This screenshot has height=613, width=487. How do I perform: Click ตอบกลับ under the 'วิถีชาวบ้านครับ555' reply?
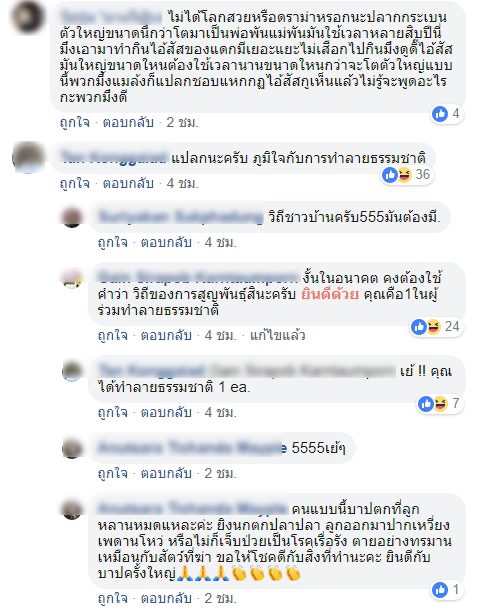pyautogui.click(x=166, y=242)
